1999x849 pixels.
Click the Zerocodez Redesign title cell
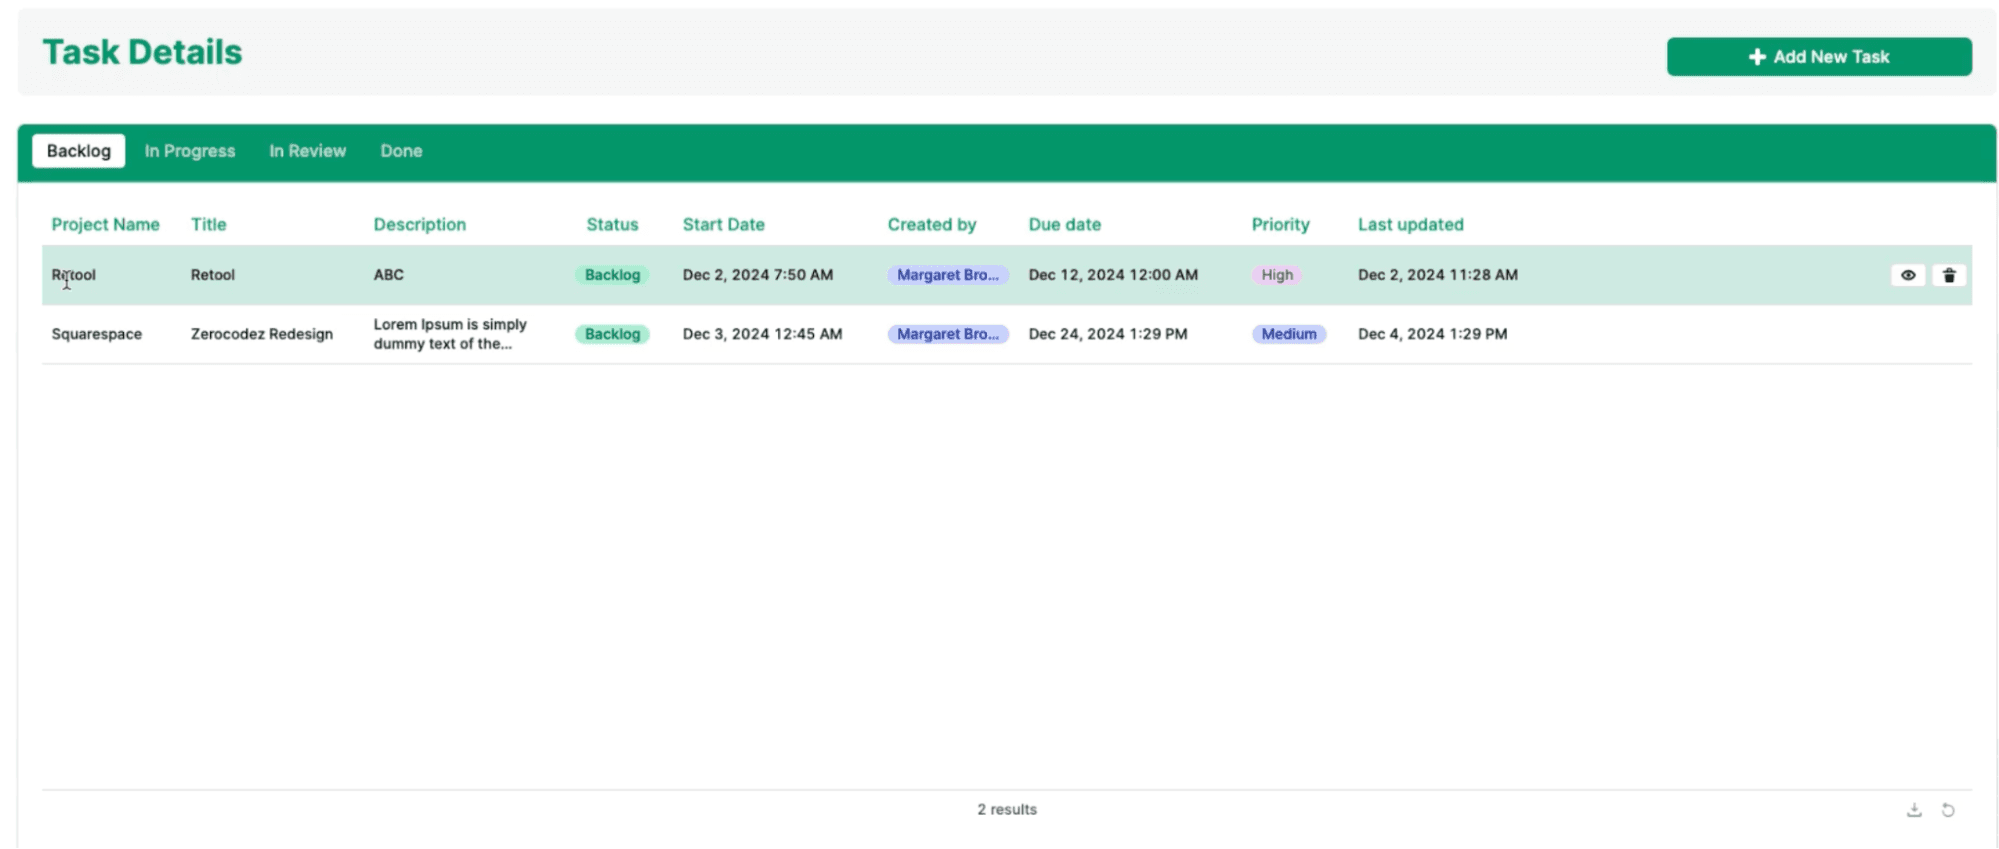click(261, 334)
